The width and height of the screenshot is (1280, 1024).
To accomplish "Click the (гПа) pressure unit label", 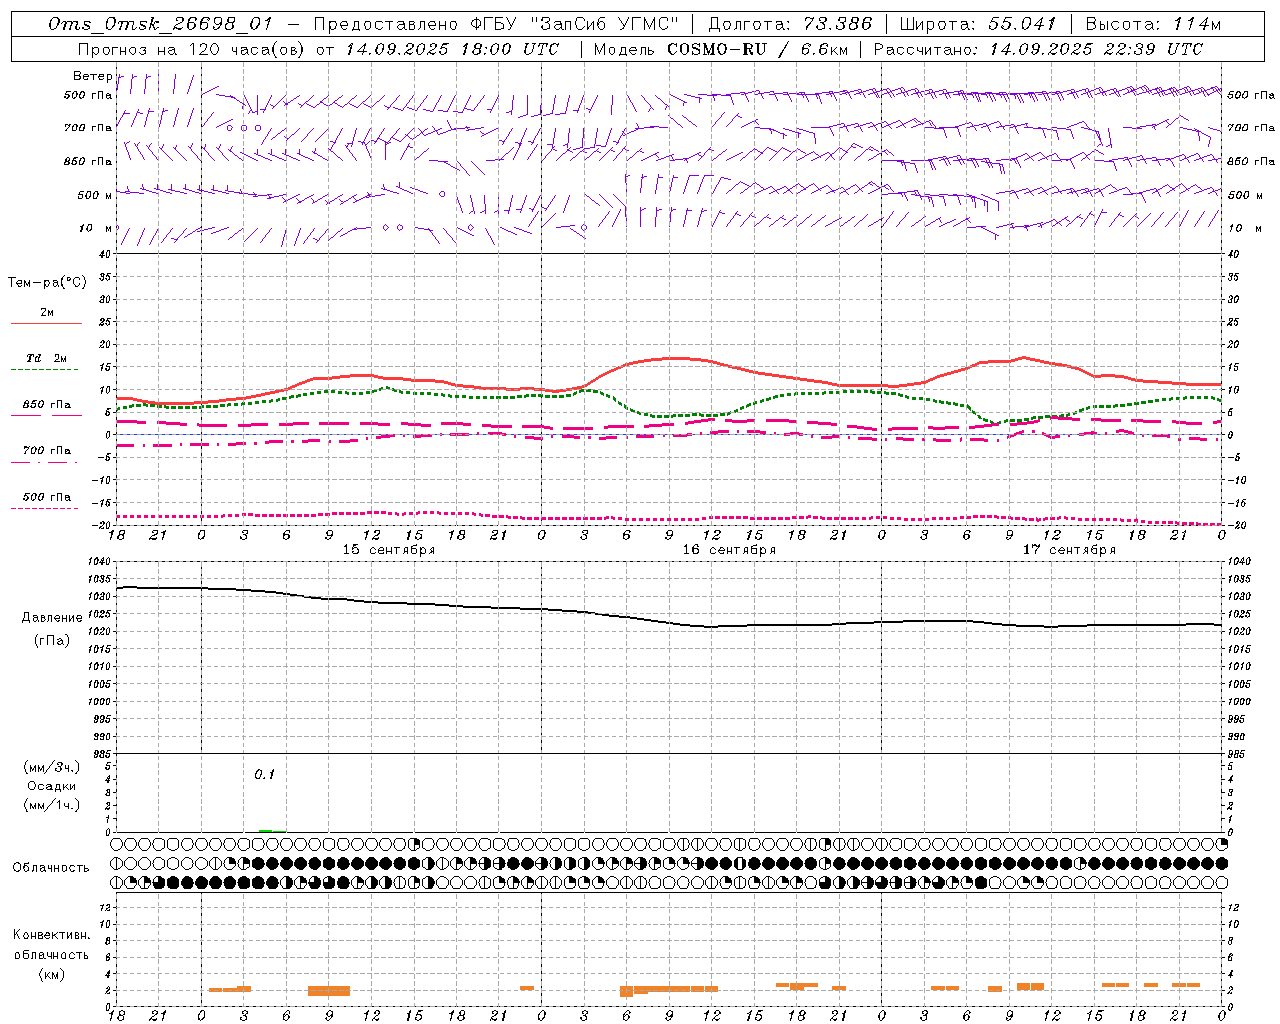I will (x=51, y=641).
